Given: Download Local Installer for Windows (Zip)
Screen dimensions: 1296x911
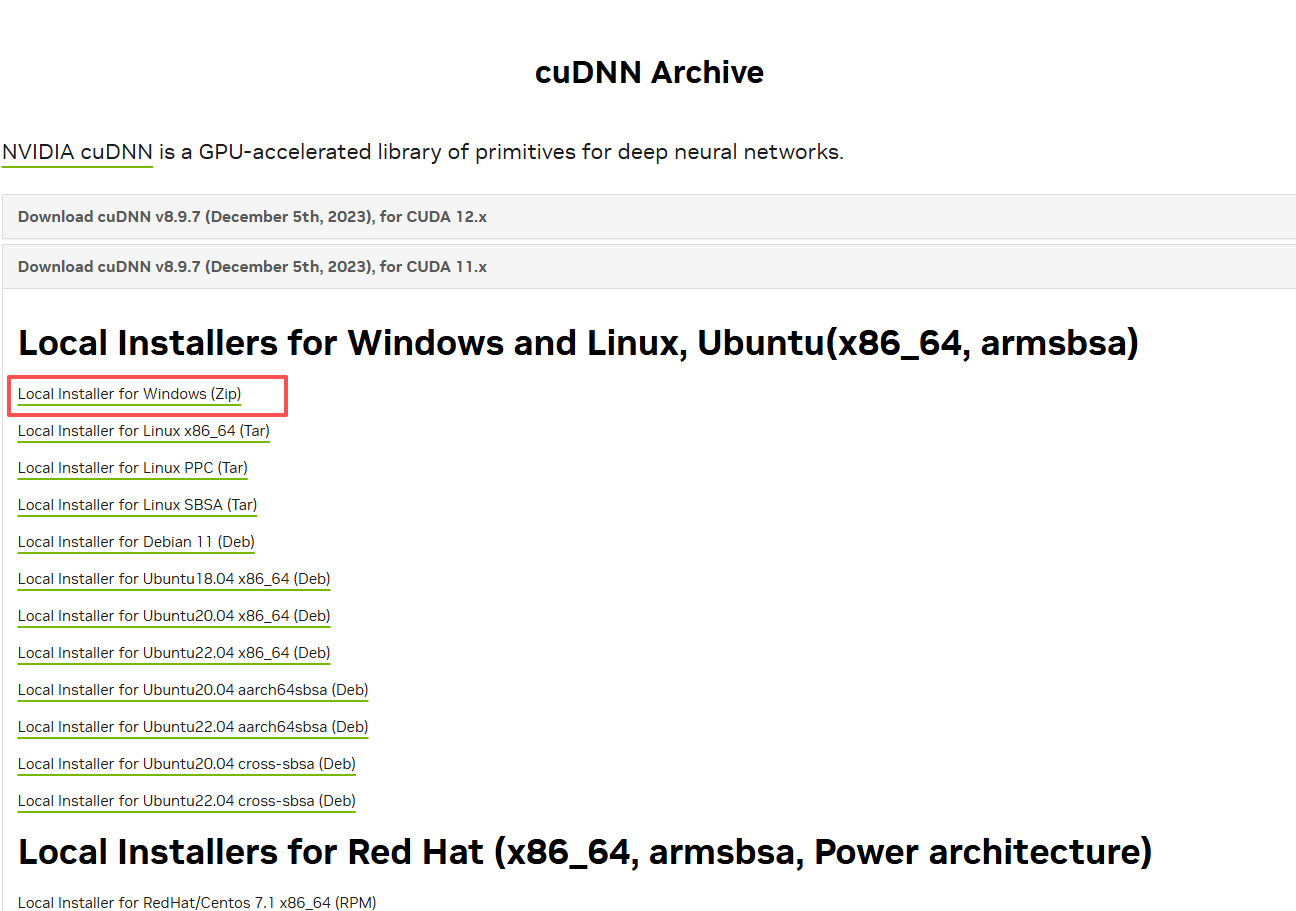Looking at the screenshot, I should [x=130, y=394].
